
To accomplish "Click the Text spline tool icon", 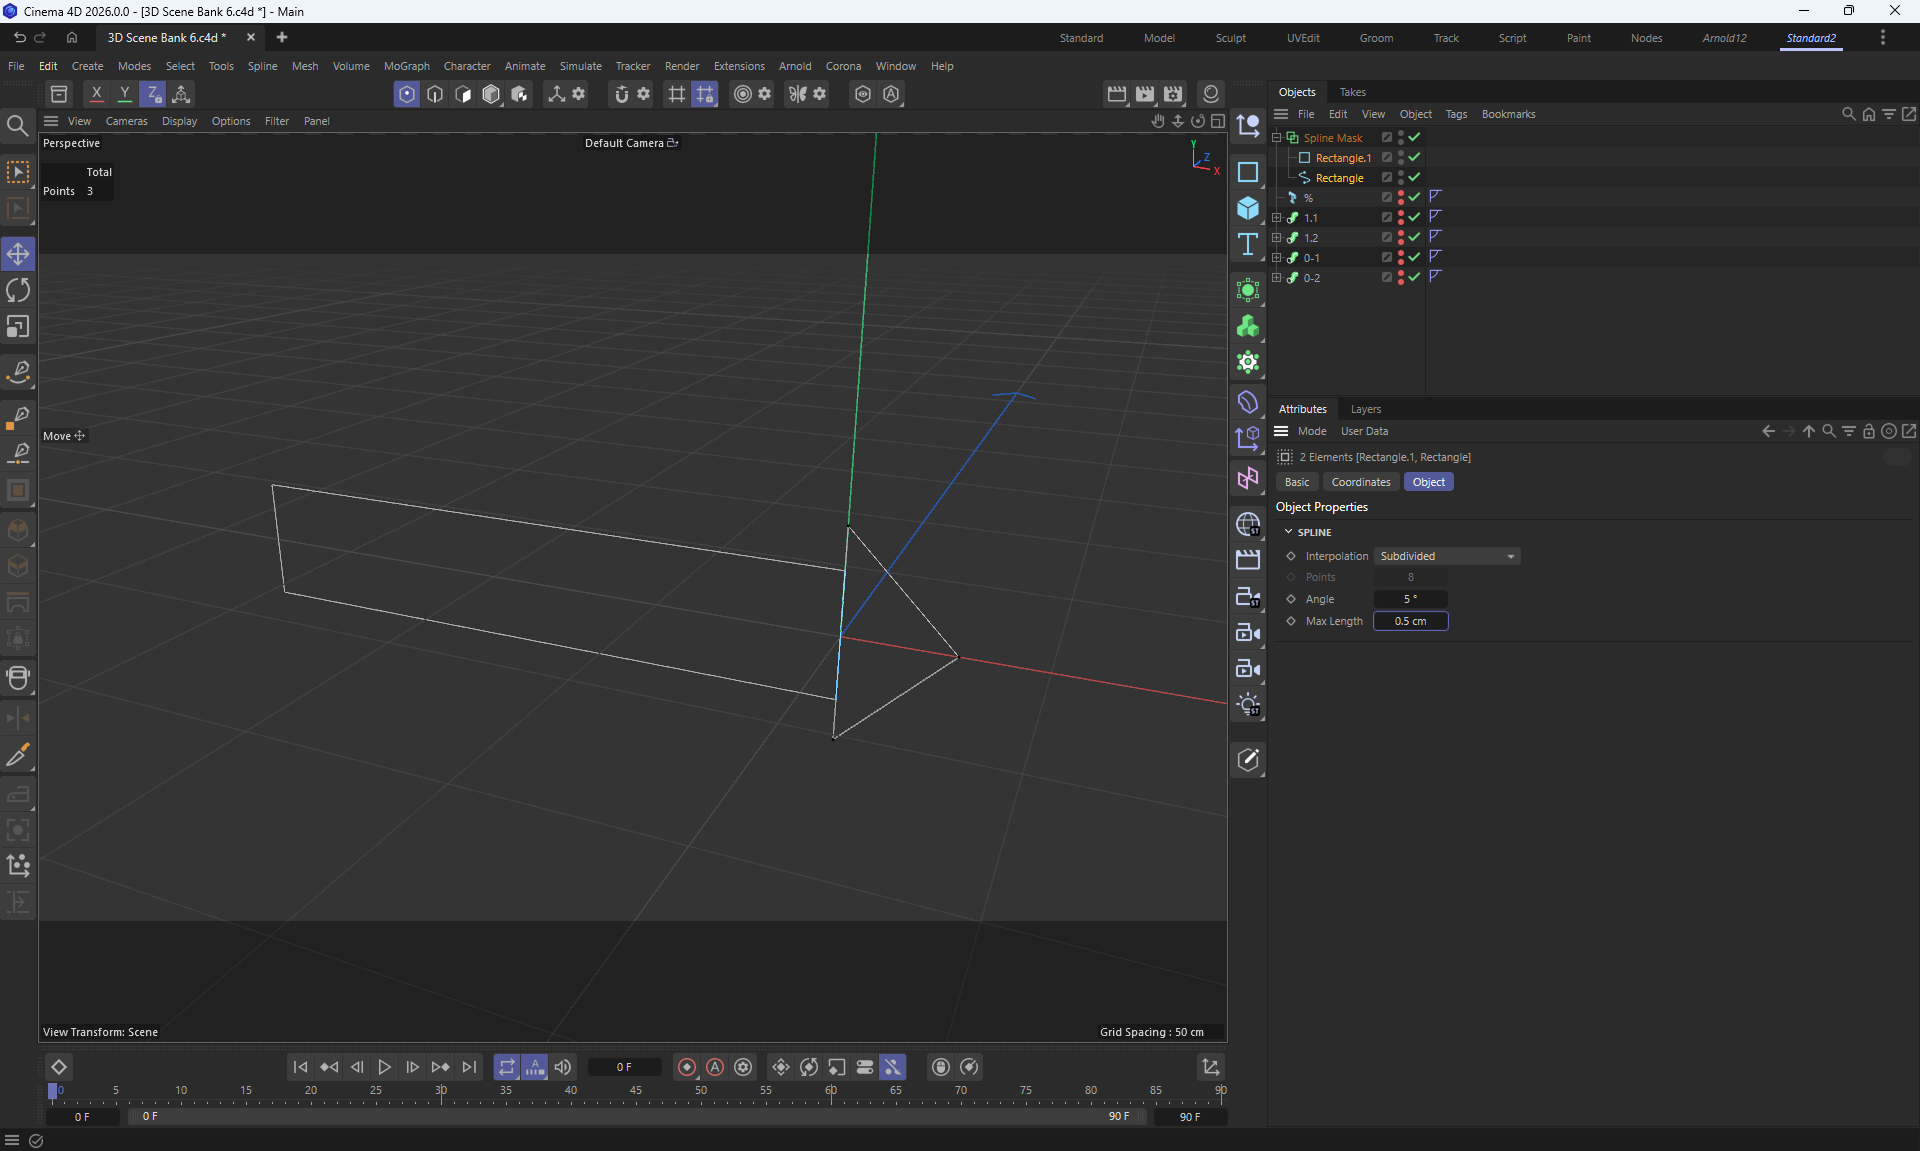I will point(1248,245).
